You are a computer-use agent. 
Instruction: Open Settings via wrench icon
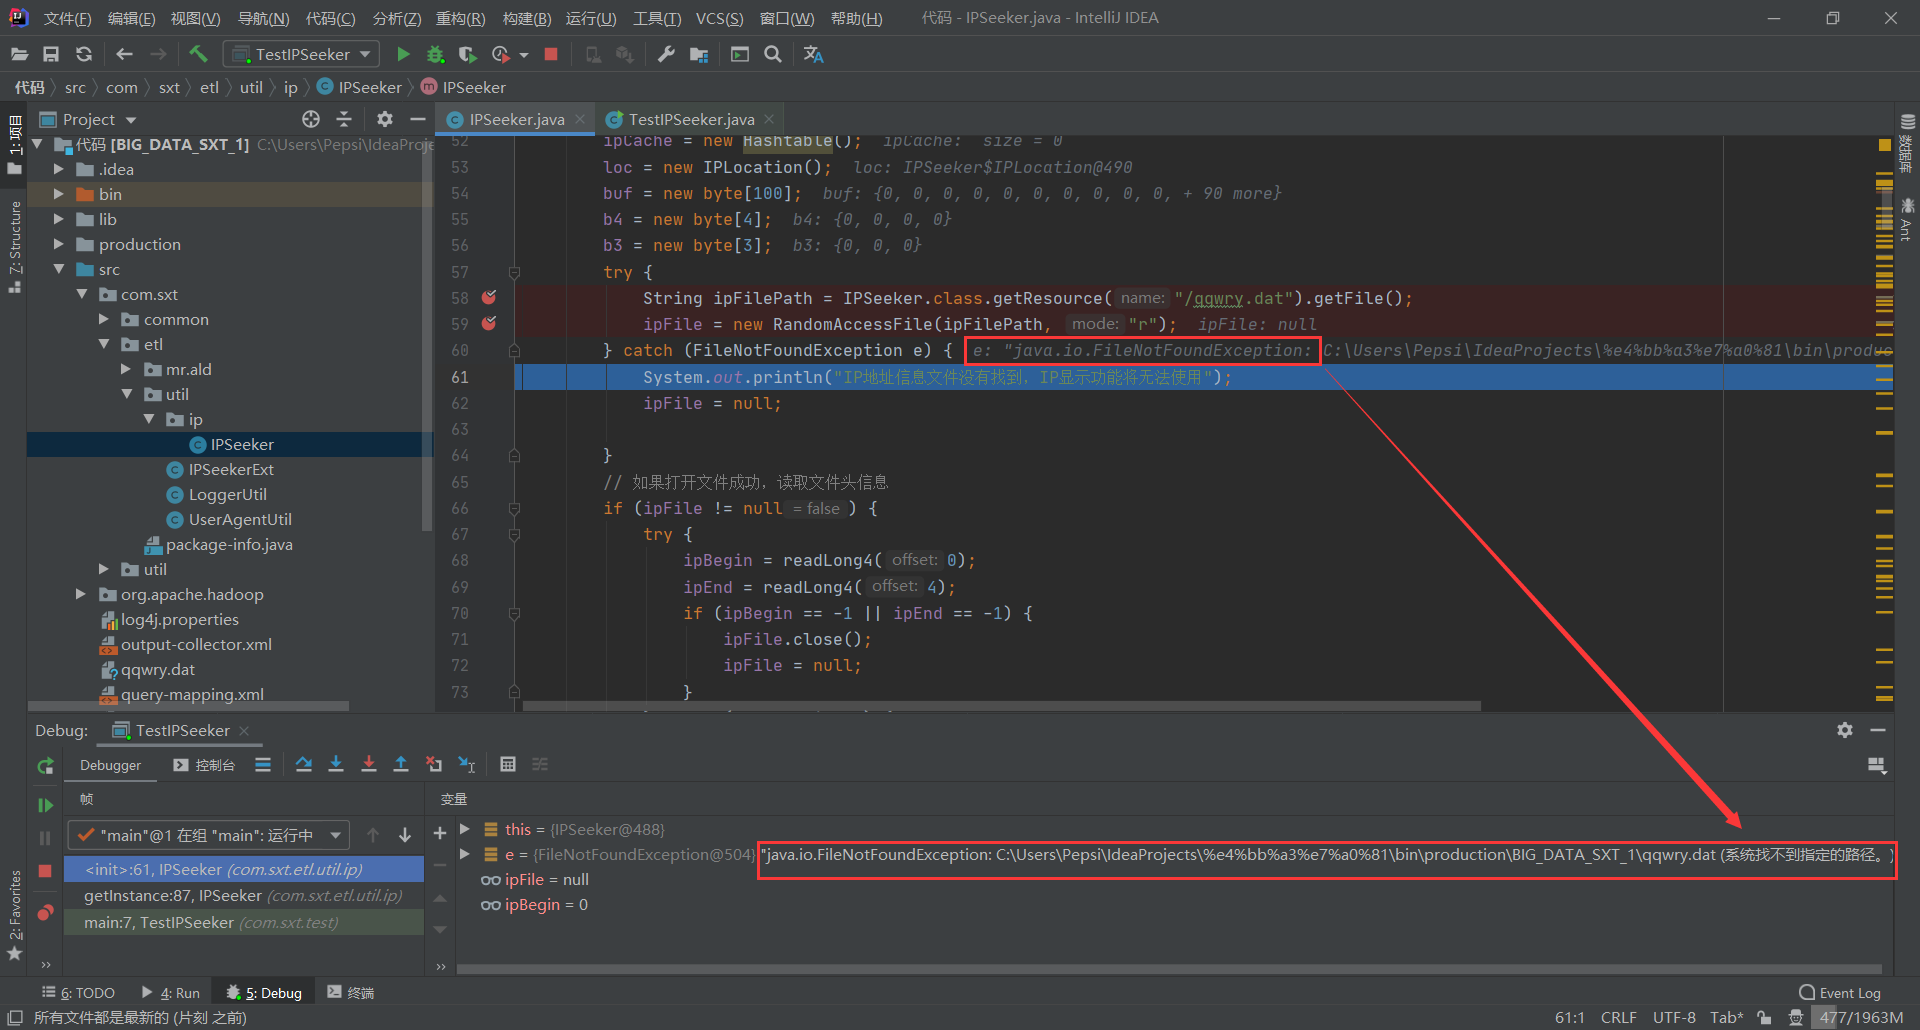point(666,54)
